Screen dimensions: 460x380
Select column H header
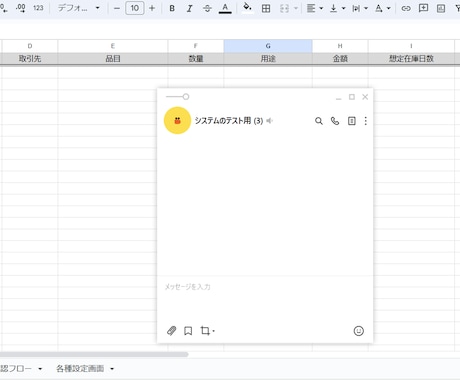tap(340, 46)
